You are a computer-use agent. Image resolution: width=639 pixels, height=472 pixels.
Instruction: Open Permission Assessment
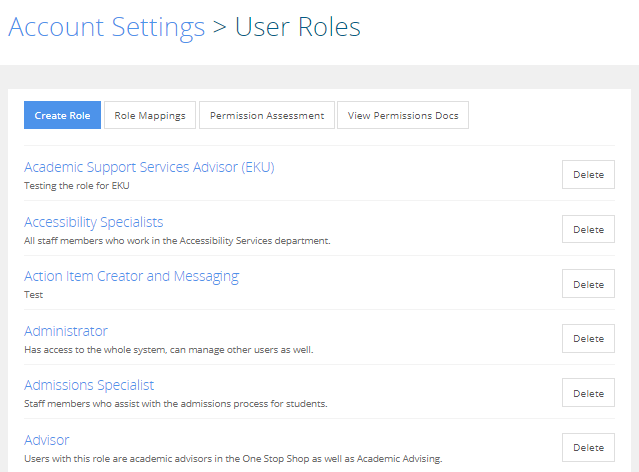pos(267,115)
